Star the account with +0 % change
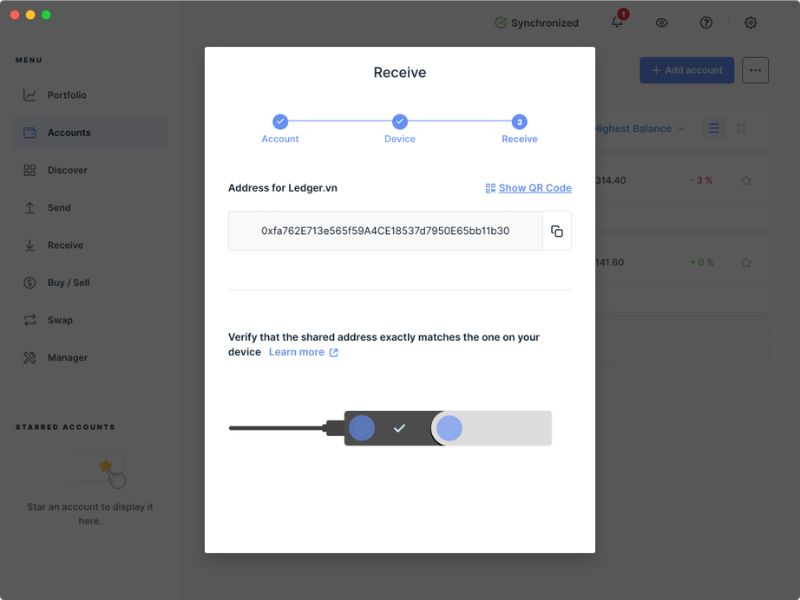Image resolution: width=800 pixels, height=600 pixels. click(746, 263)
